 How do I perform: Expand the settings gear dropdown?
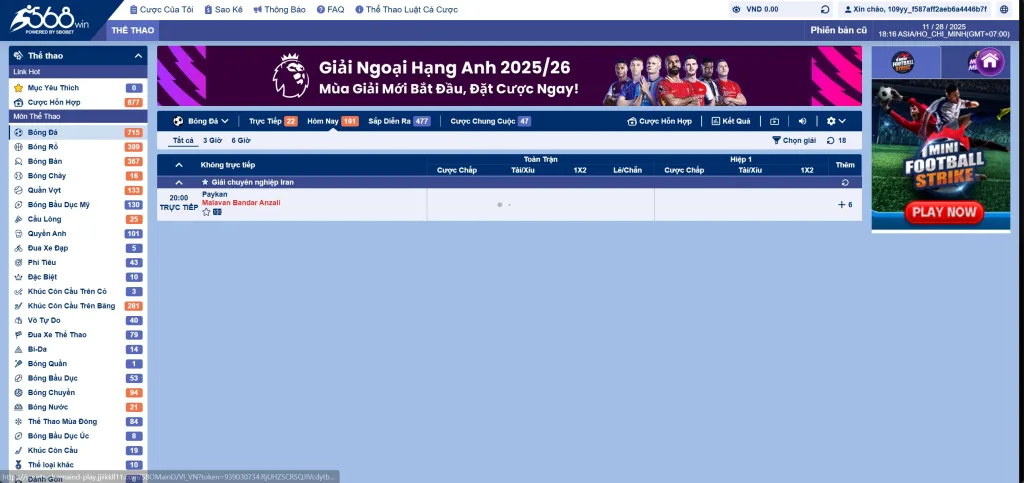click(x=836, y=121)
